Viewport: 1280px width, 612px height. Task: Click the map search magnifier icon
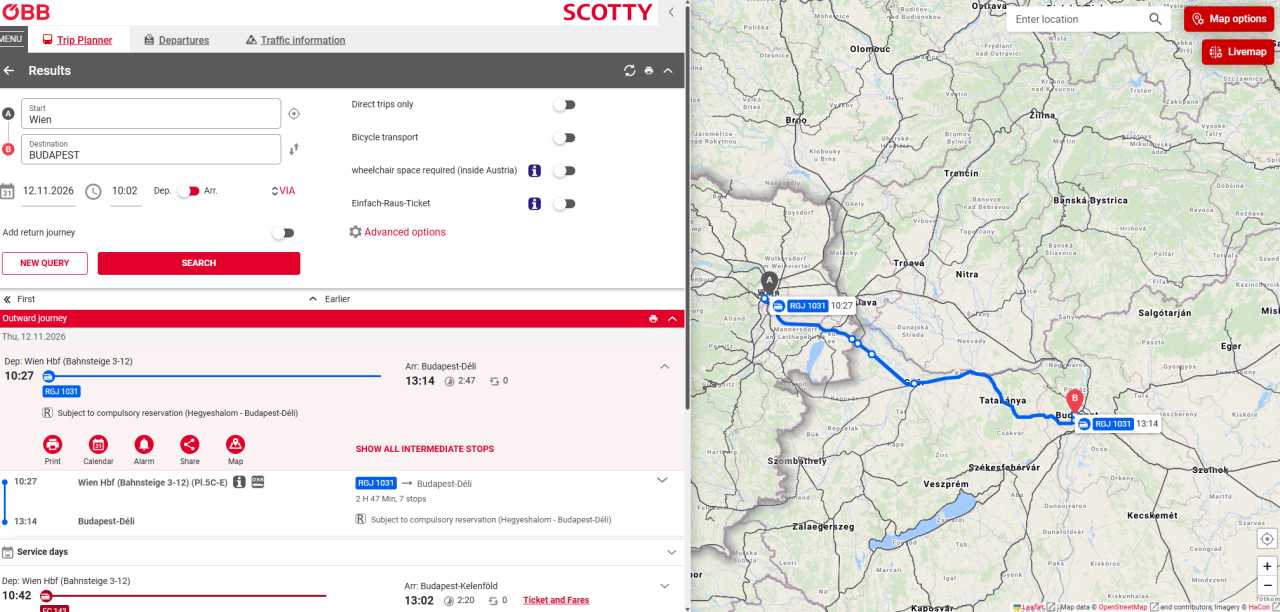[1155, 19]
